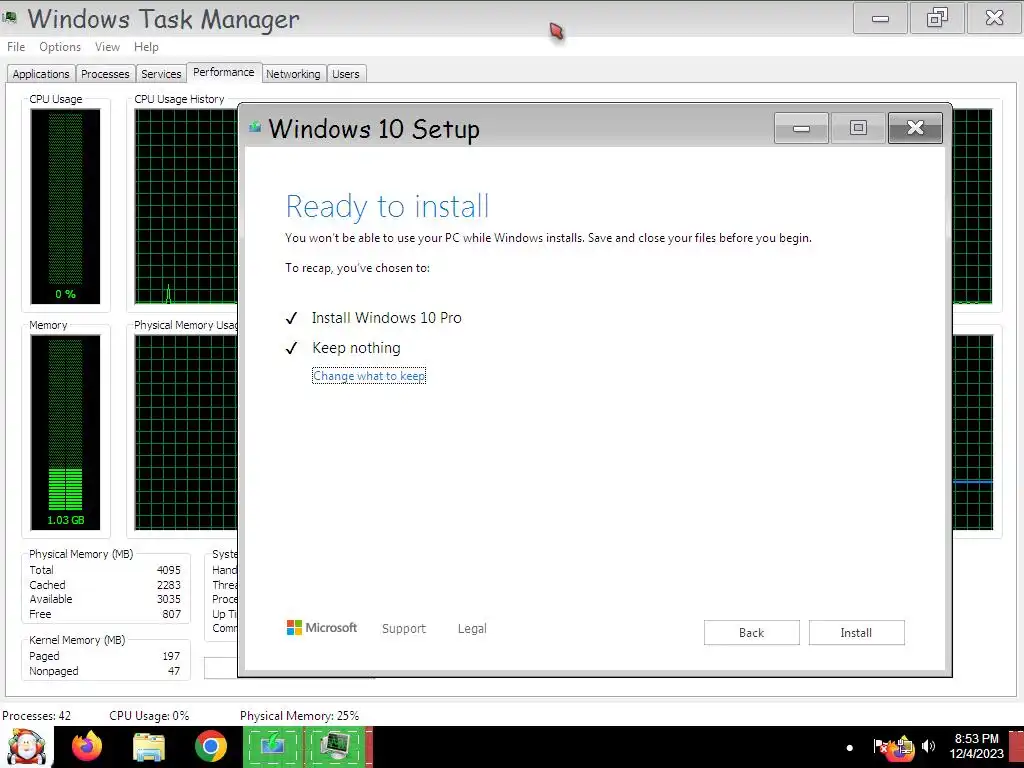This screenshot has height=768, width=1024.
Task: Open the 'Change what to keep' link
Action: pos(369,376)
